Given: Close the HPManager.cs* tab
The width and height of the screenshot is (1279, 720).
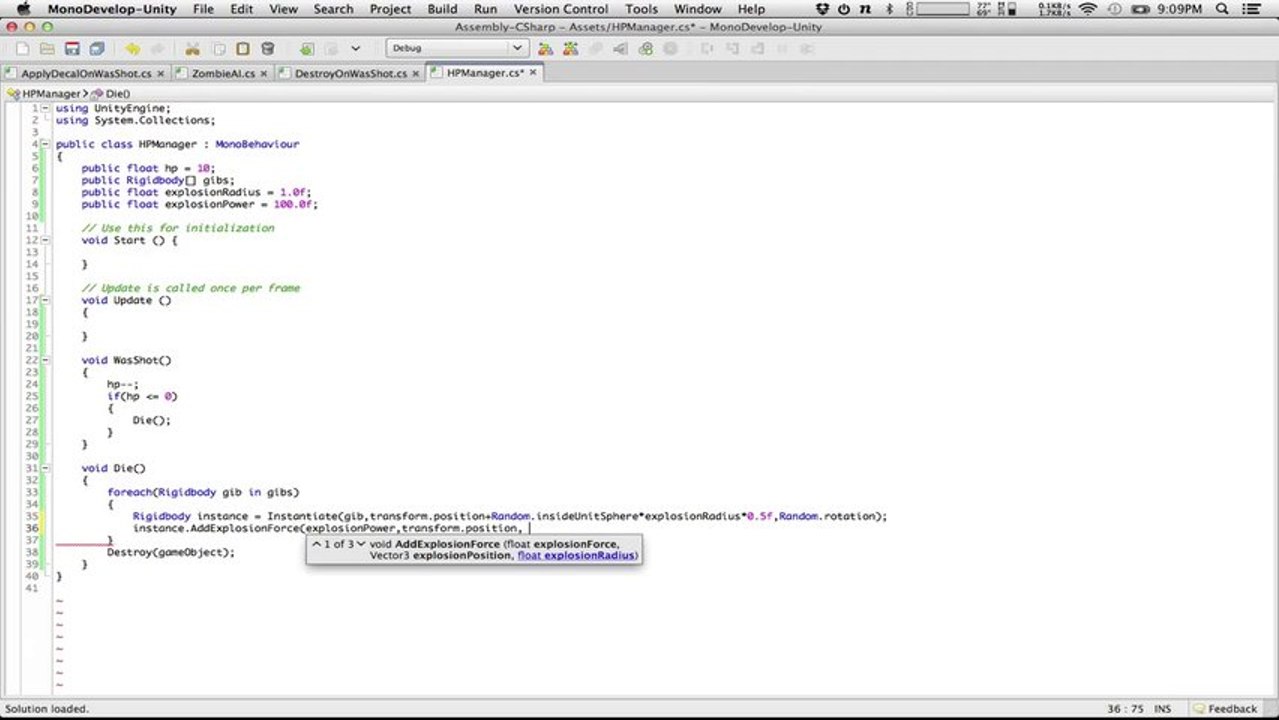Looking at the screenshot, I should 533,73.
